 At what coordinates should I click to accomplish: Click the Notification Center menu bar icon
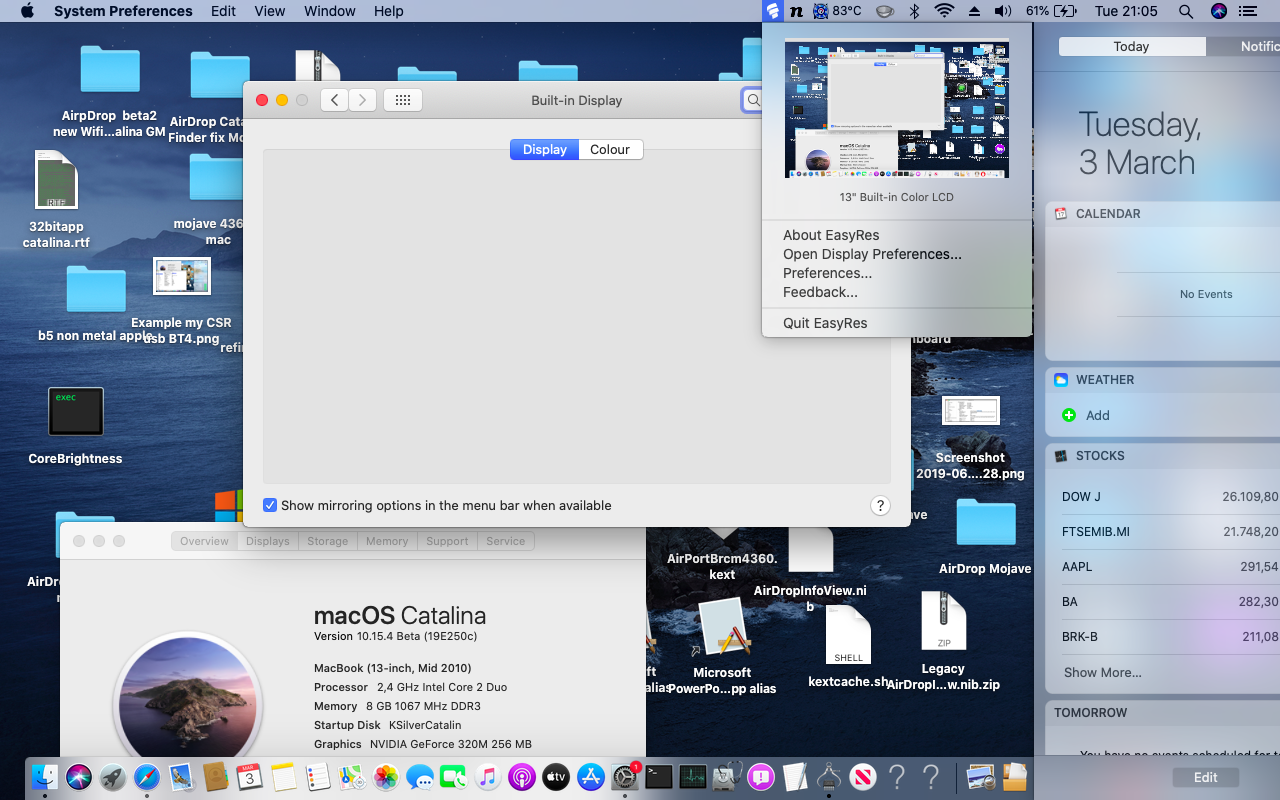1247,11
